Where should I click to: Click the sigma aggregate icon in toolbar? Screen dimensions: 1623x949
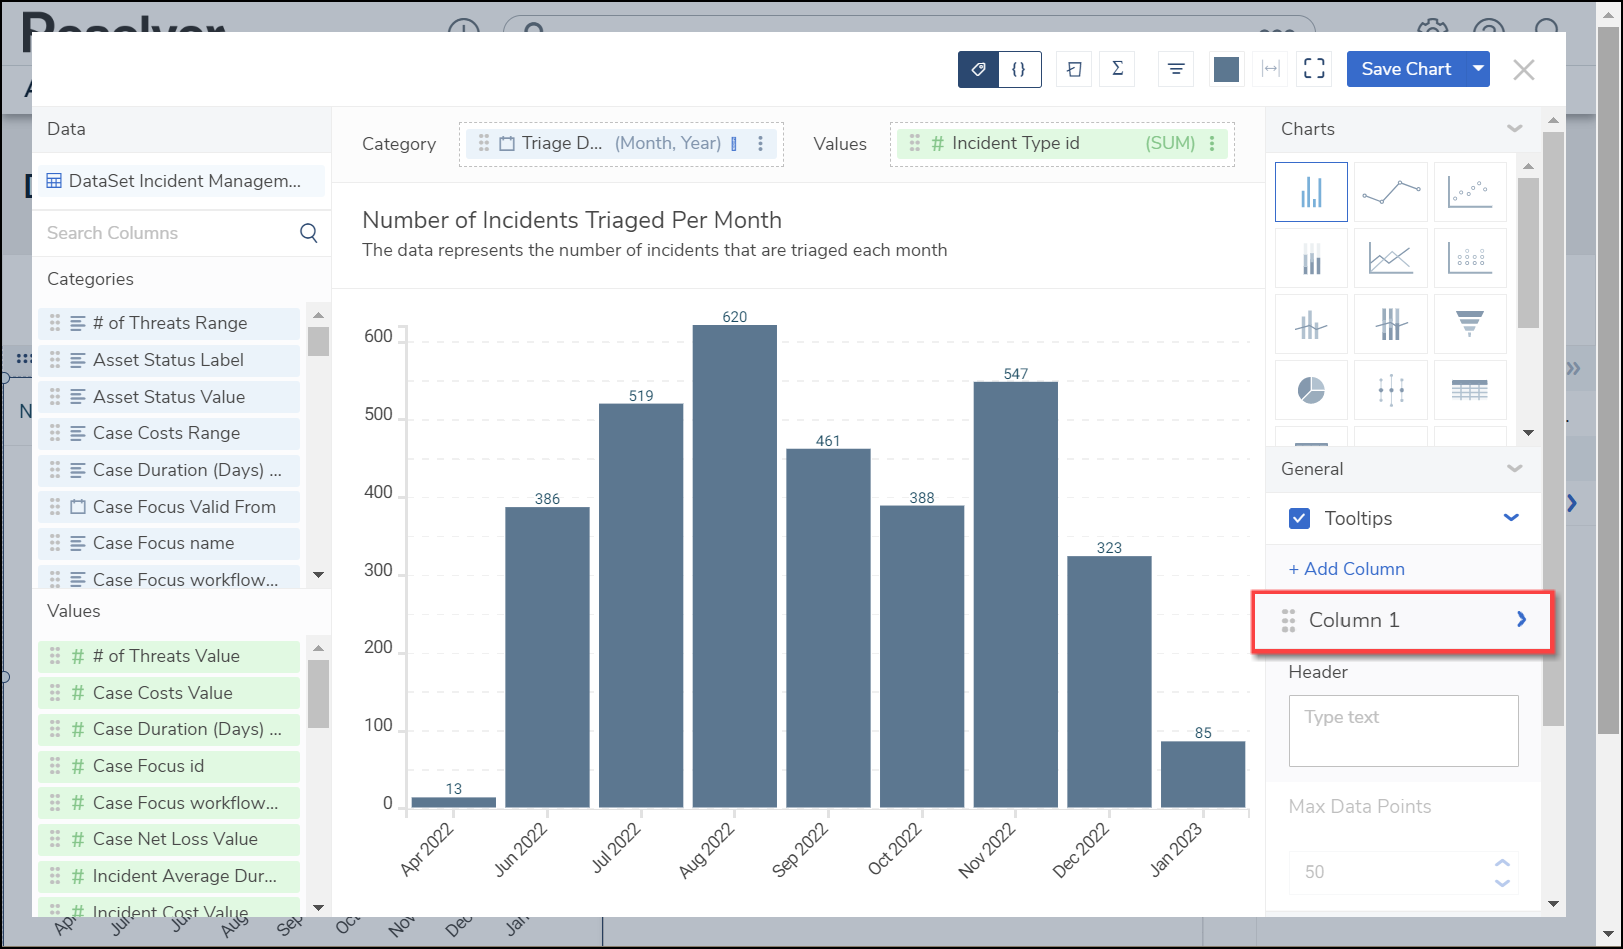1117,69
